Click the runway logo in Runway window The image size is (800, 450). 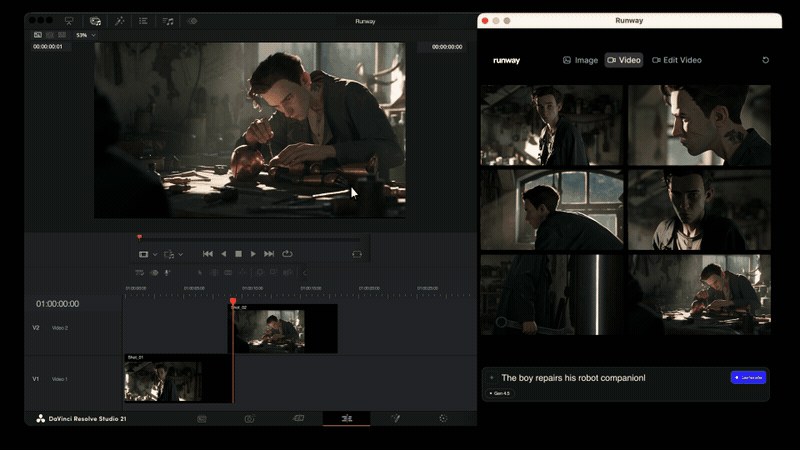pyautogui.click(x=506, y=60)
